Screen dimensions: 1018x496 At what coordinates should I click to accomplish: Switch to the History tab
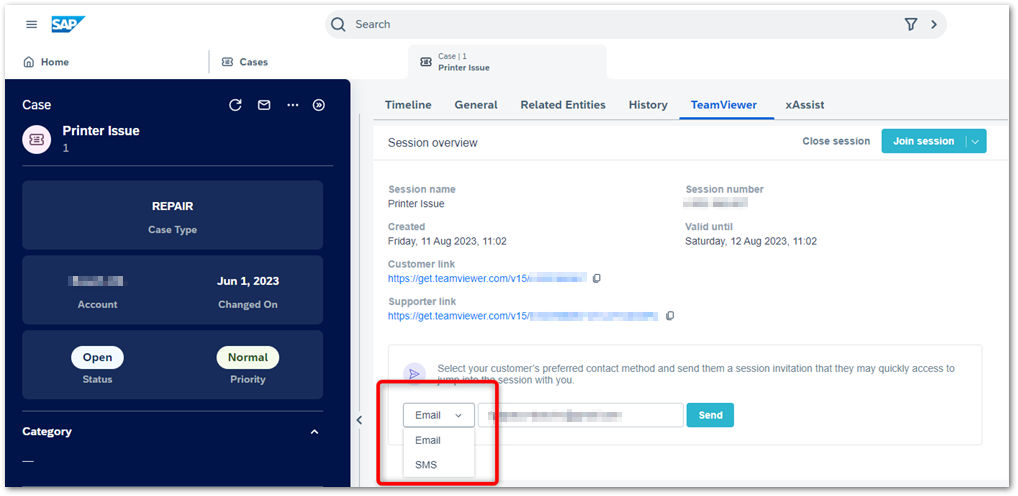tap(648, 105)
